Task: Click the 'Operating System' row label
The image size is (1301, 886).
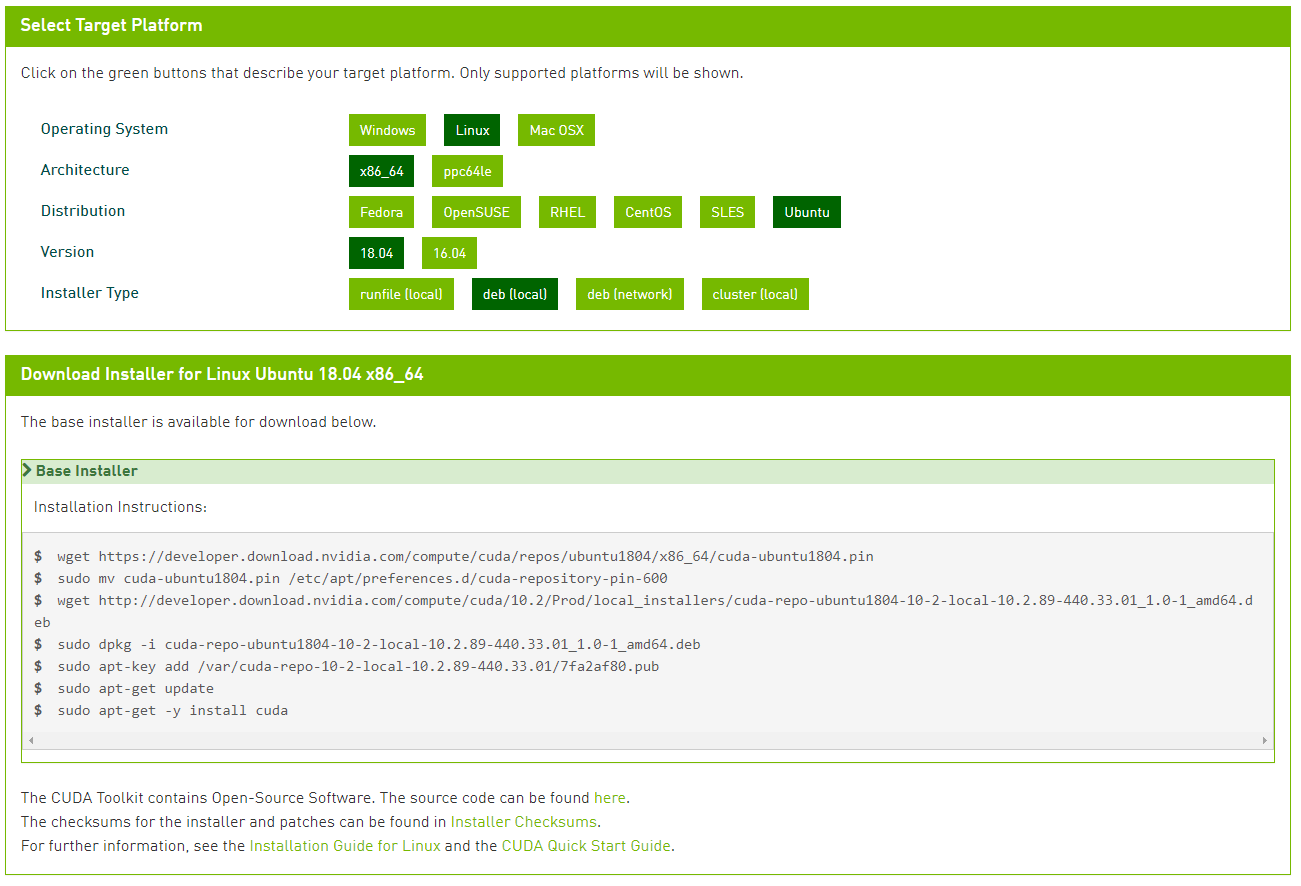Action: point(104,129)
